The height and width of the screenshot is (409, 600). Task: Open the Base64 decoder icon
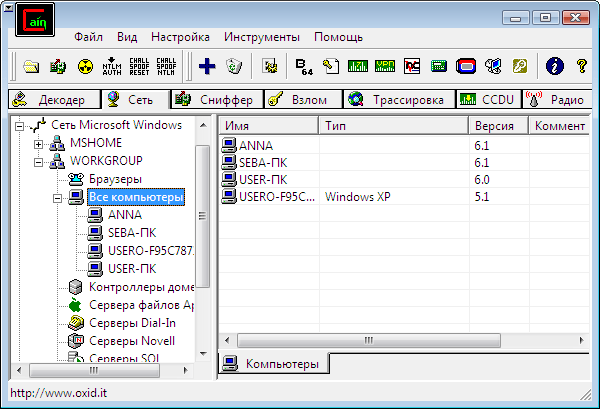pyautogui.click(x=304, y=66)
